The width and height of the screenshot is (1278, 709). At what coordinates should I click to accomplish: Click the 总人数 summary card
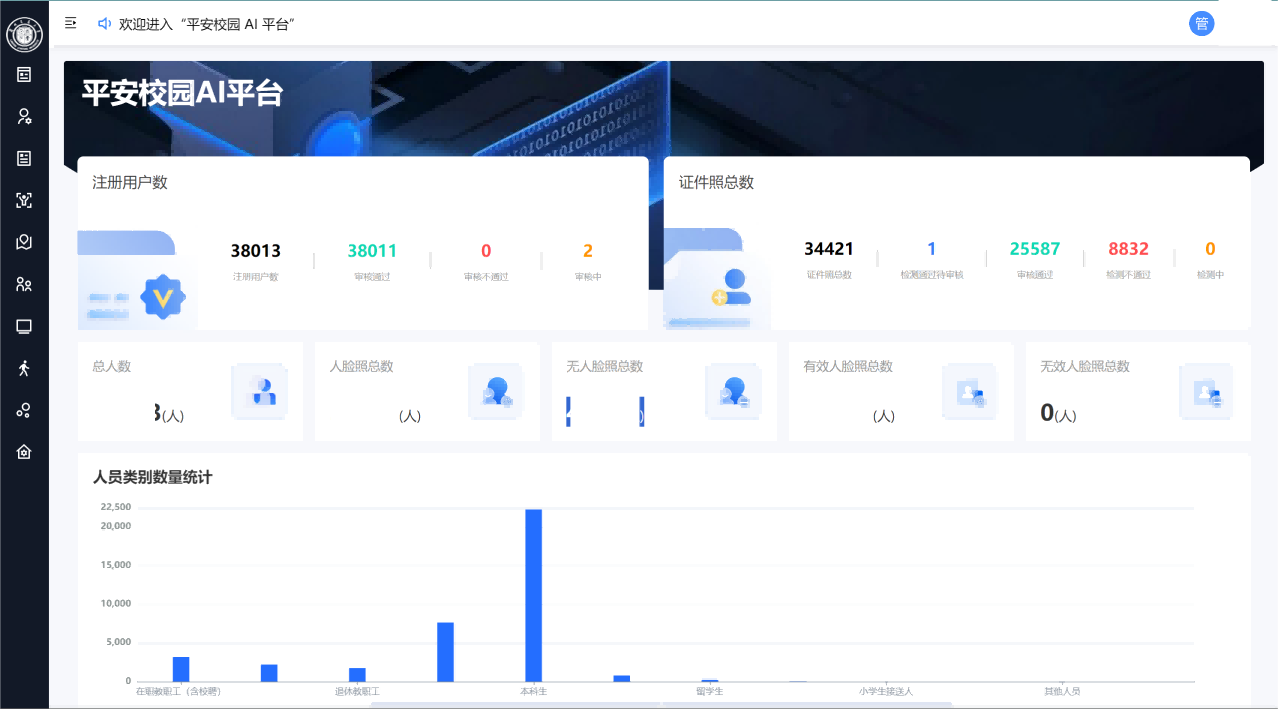(x=190, y=391)
